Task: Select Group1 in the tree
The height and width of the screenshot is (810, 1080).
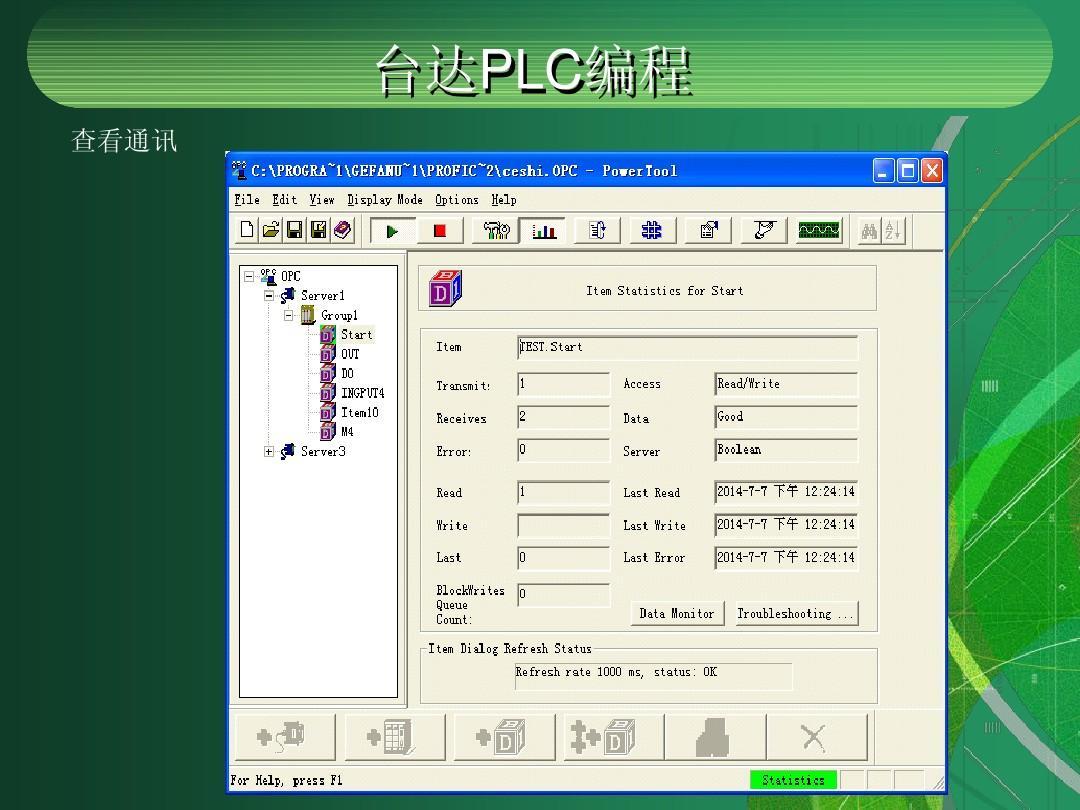Action: [339, 315]
